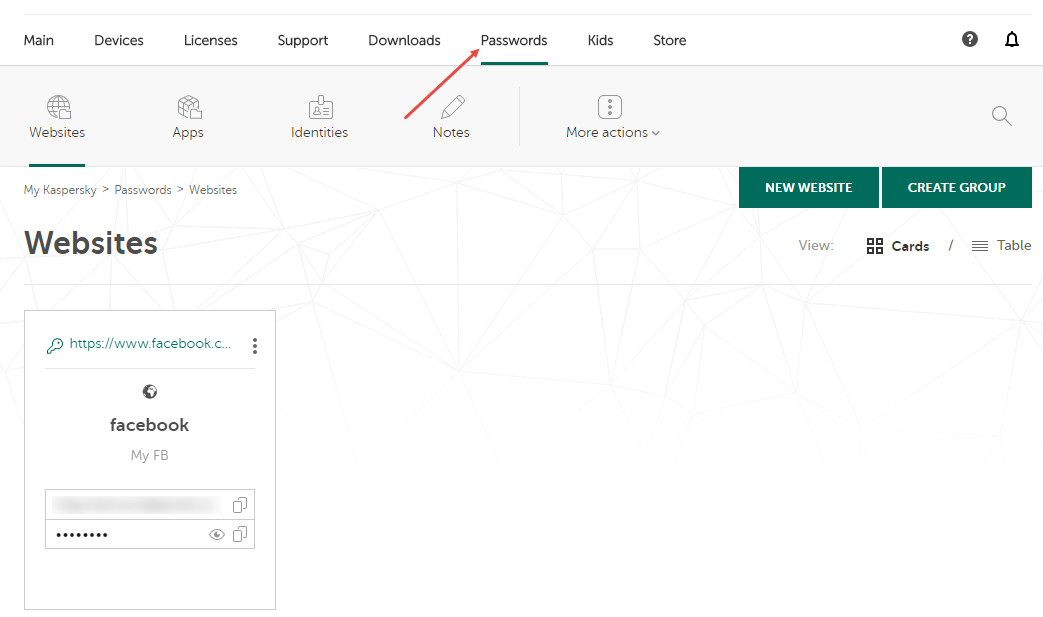This screenshot has width=1043, height=617.
Task: Click the CREATE GROUP button
Action: (x=957, y=187)
